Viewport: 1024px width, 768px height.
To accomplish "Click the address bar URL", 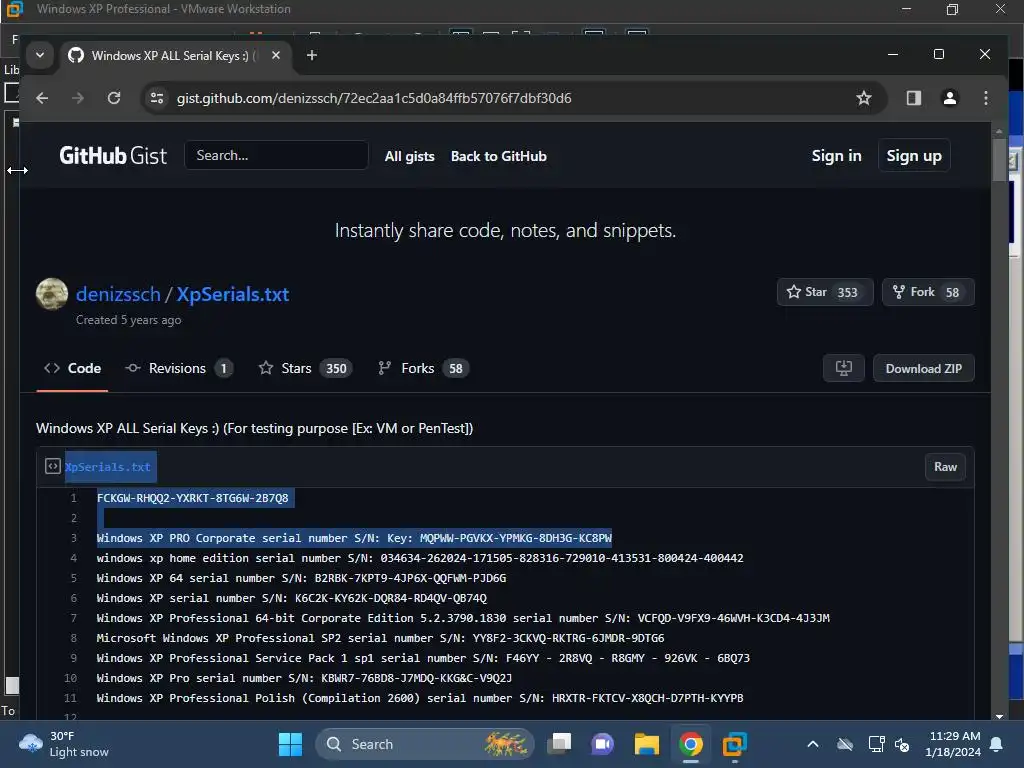I will coord(374,98).
